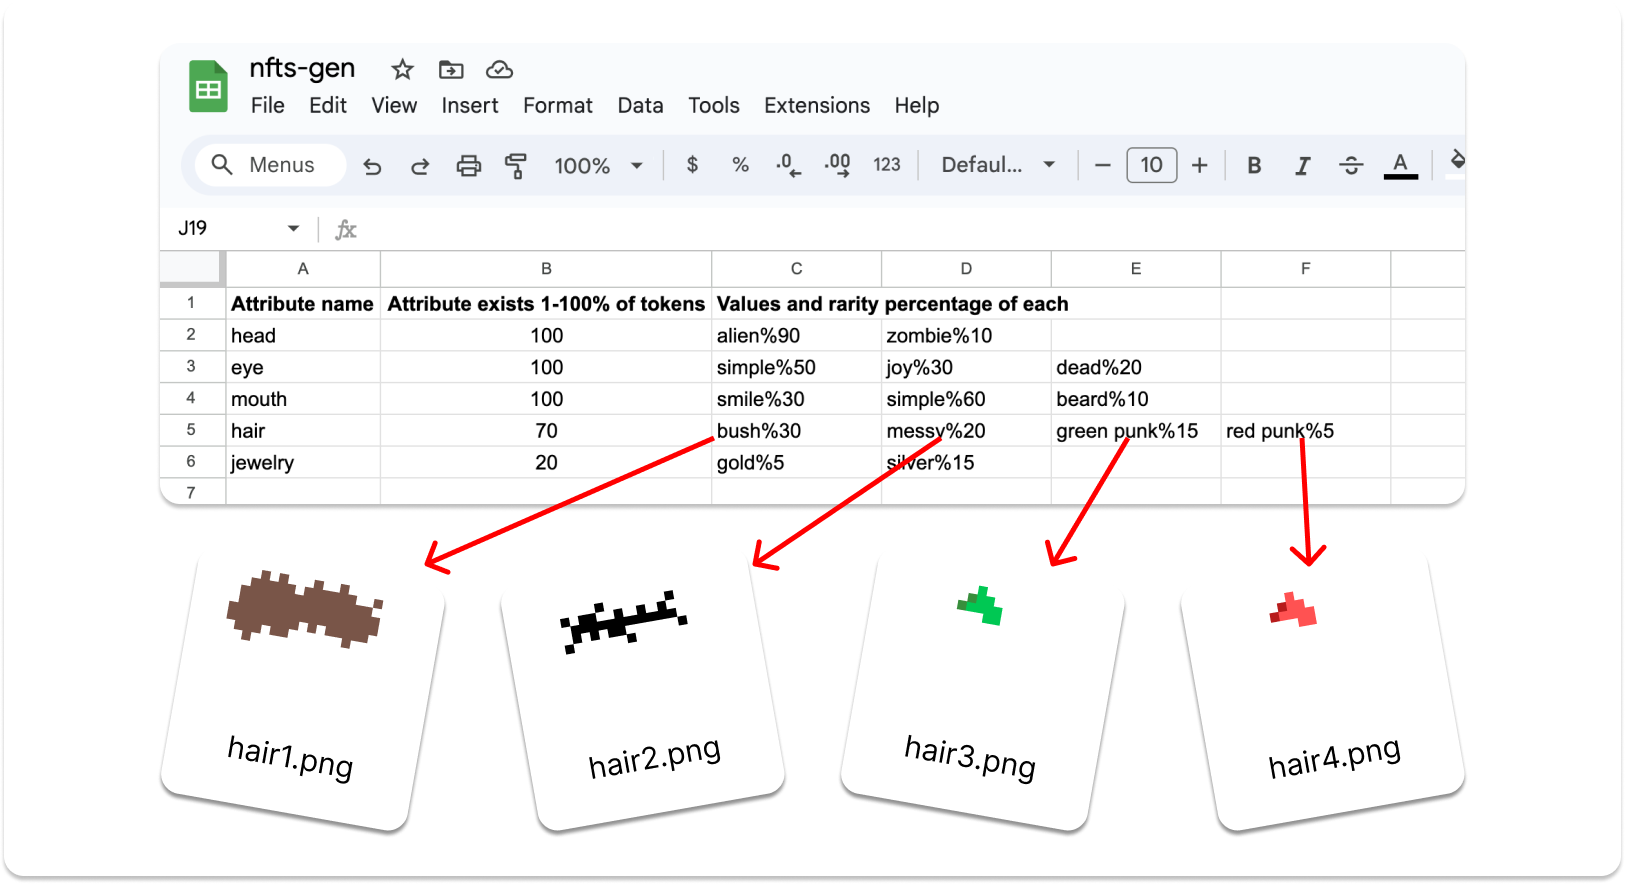Select column E header
This screenshot has height=884, width=1625.
(1136, 269)
